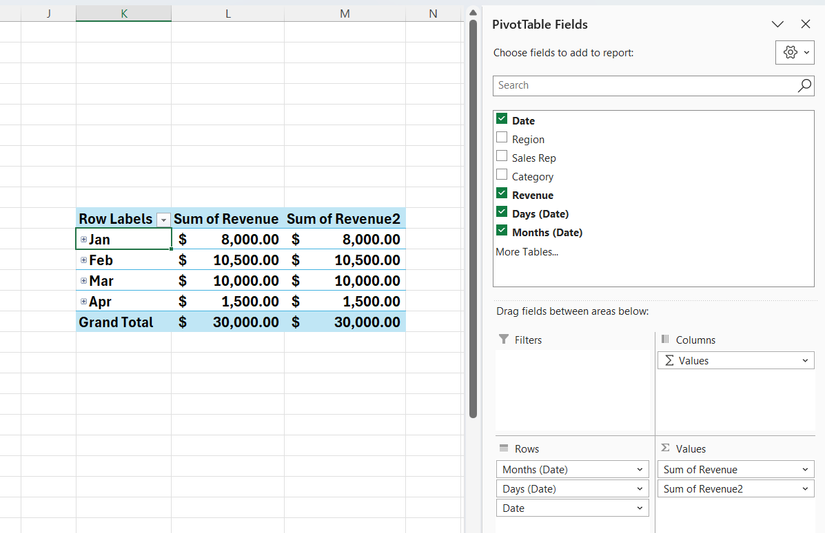Click the search magnifier icon in field search
Image resolution: width=825 pixels, height=533 pixels.
pyautogui.click(x=804, y=86)
